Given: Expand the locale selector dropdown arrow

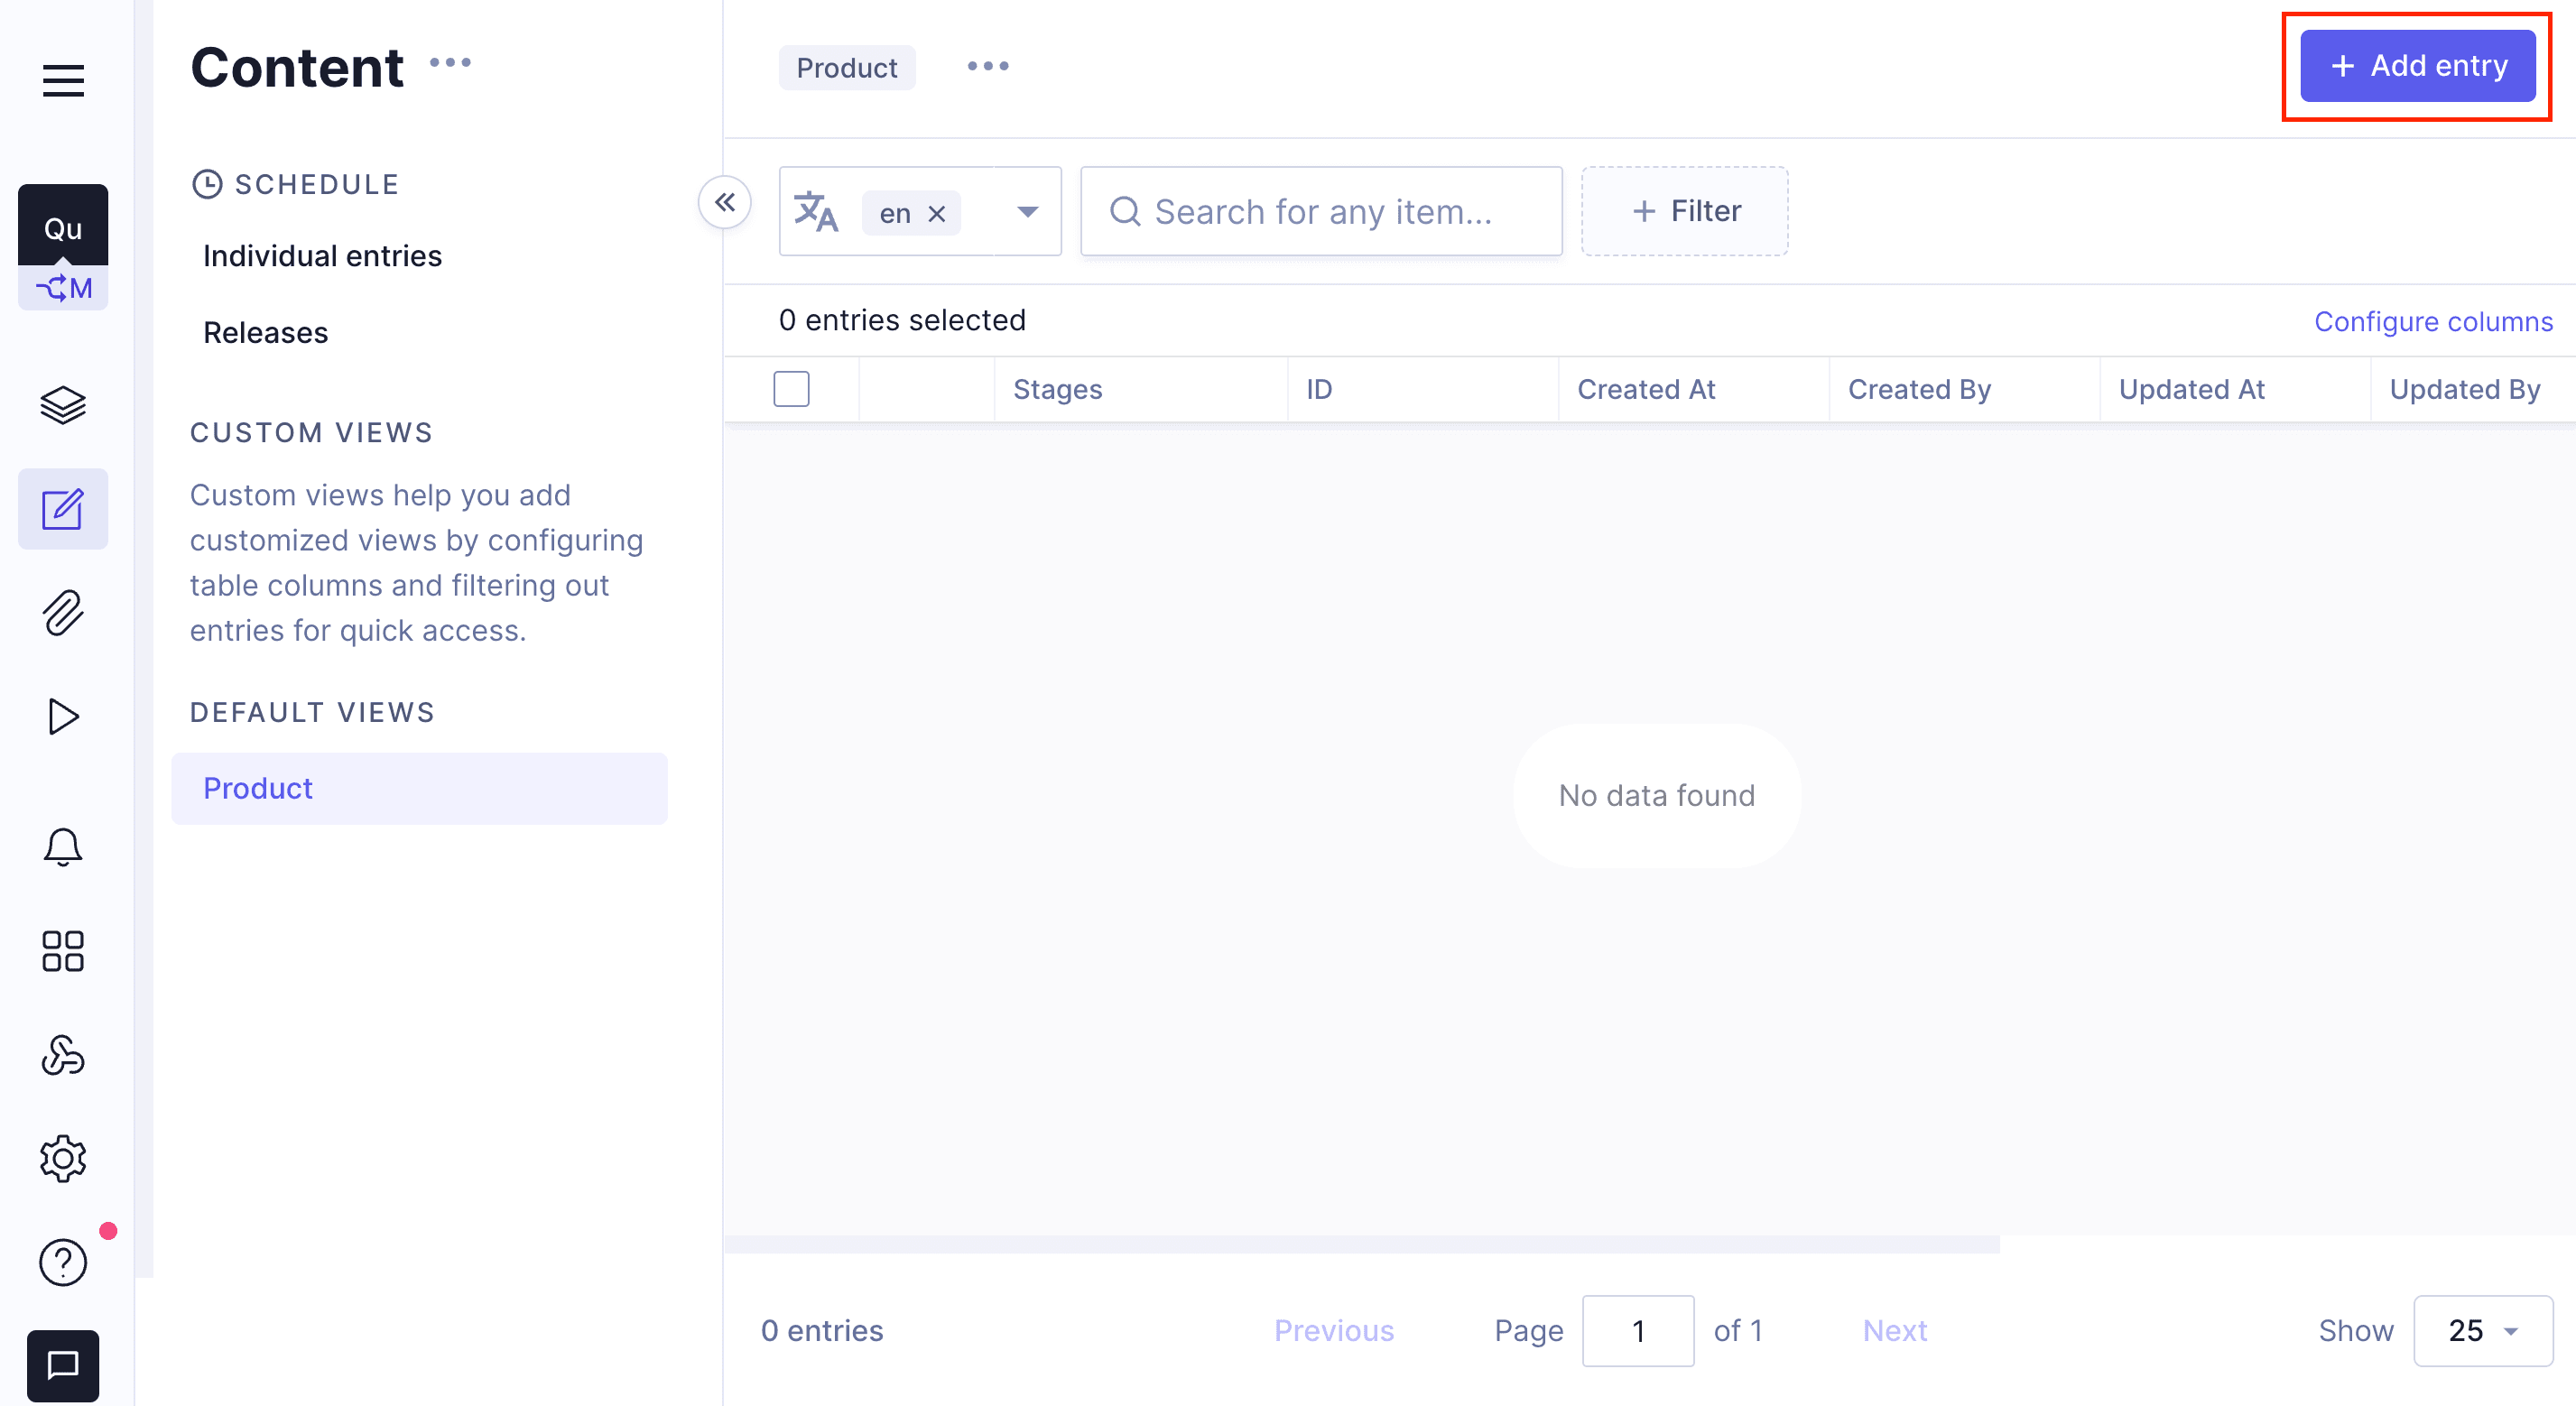Looking at the screenshot, I should pos(1027,212).
